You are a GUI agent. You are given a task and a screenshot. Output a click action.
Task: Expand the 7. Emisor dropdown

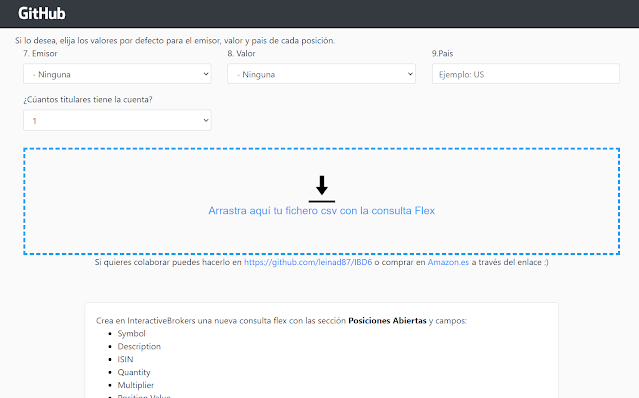[x=117, y=74]
